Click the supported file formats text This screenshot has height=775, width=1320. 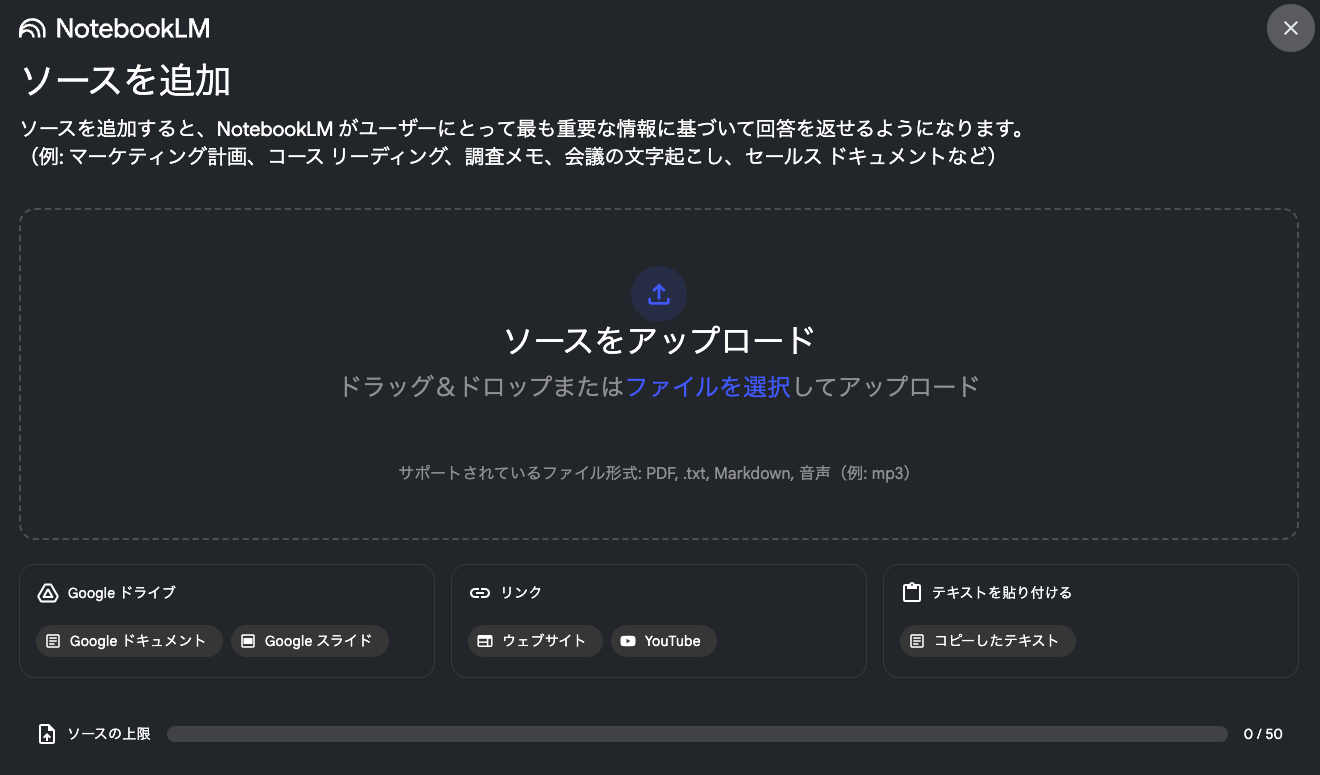(655, 473)
